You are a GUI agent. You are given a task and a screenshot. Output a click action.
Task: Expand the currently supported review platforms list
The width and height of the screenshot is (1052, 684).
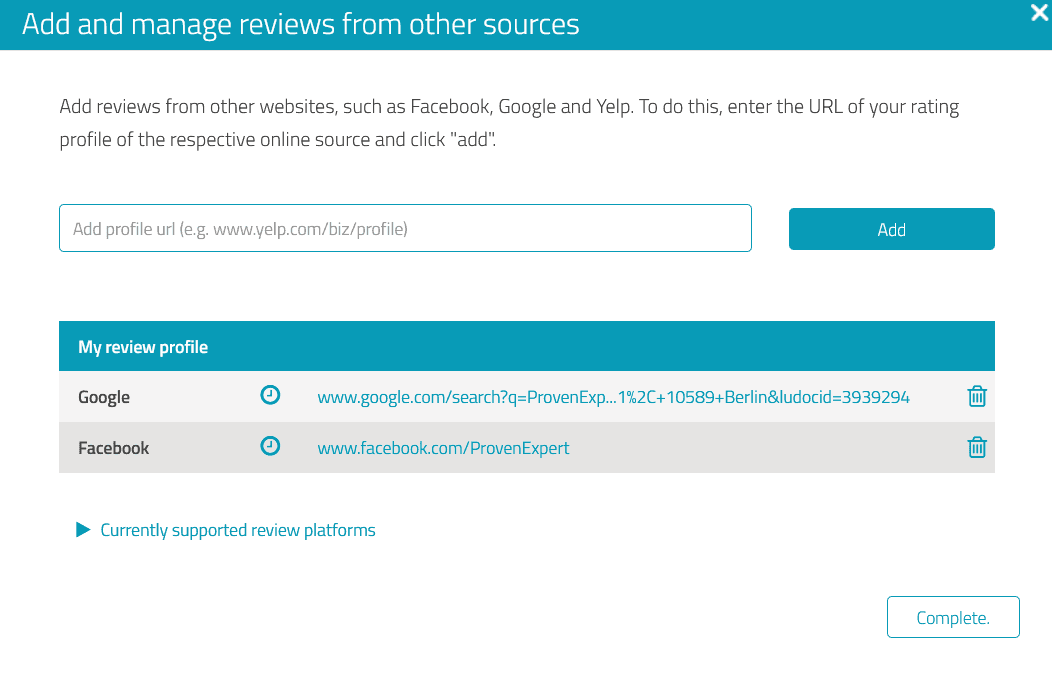[237, 529]
